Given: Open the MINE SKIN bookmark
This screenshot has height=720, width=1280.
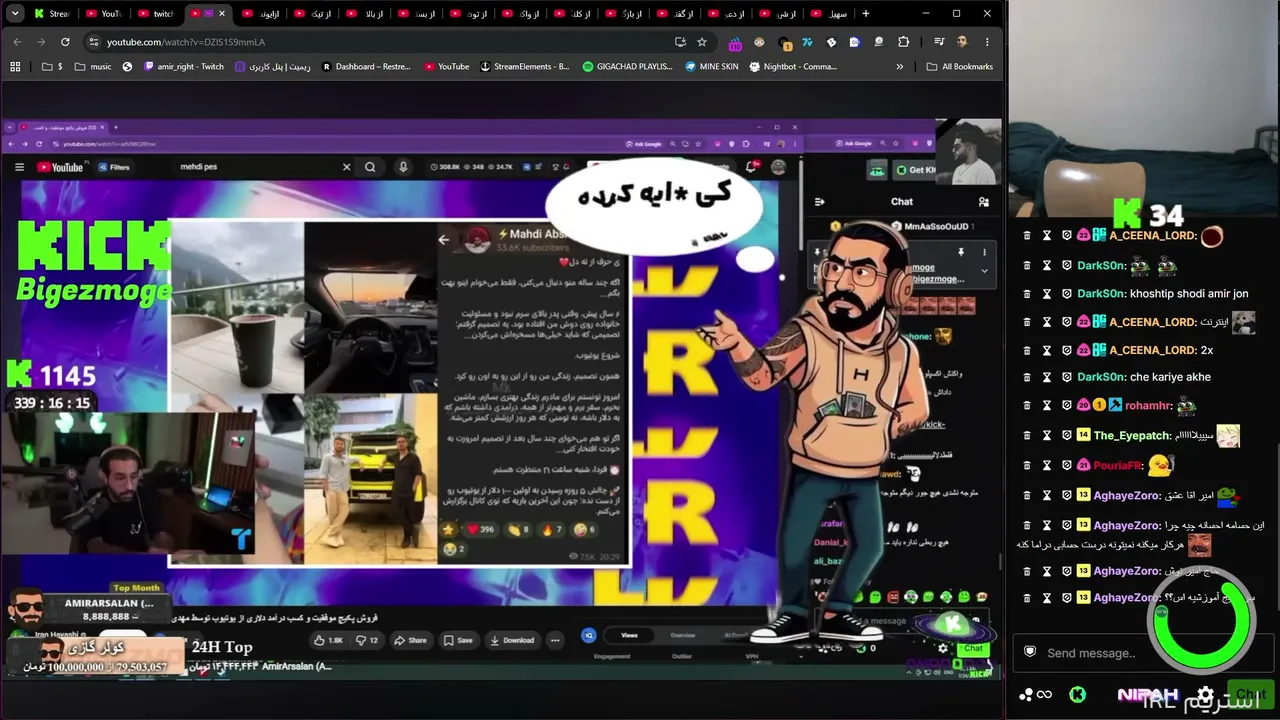Looking at the screenshot, I should [x=711, y=67].
